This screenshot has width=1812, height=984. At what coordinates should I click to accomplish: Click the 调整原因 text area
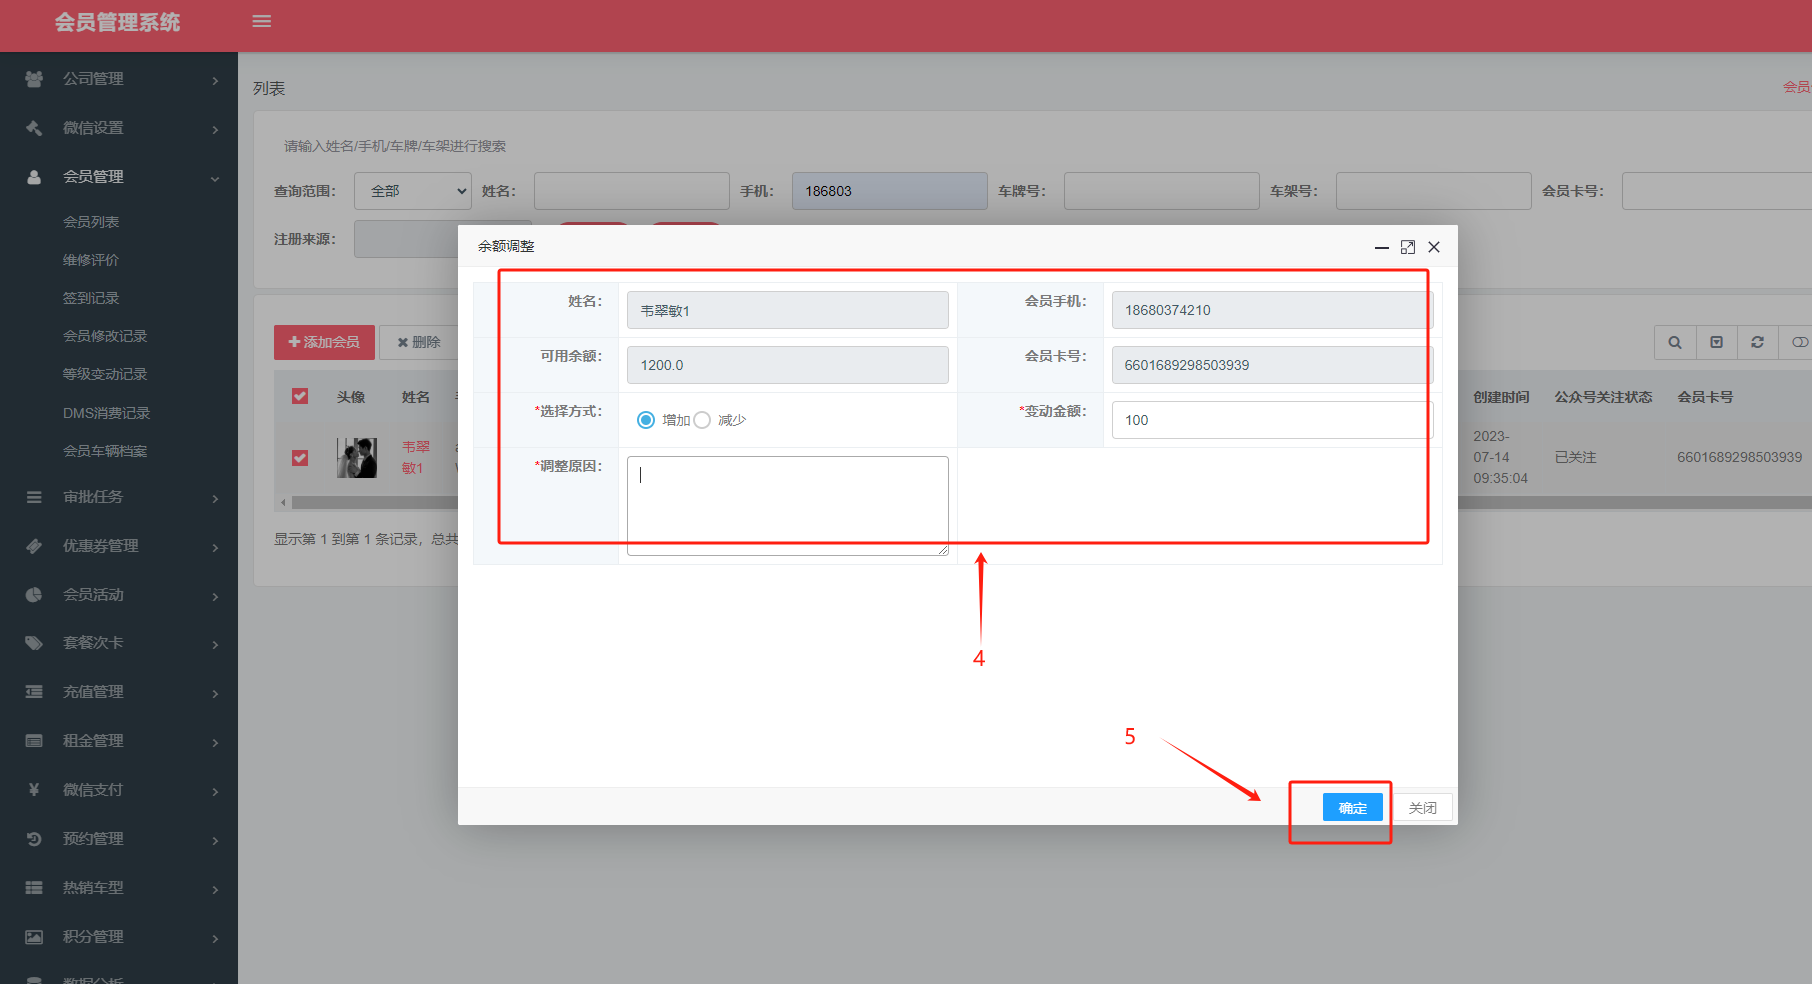pos(787,505)
